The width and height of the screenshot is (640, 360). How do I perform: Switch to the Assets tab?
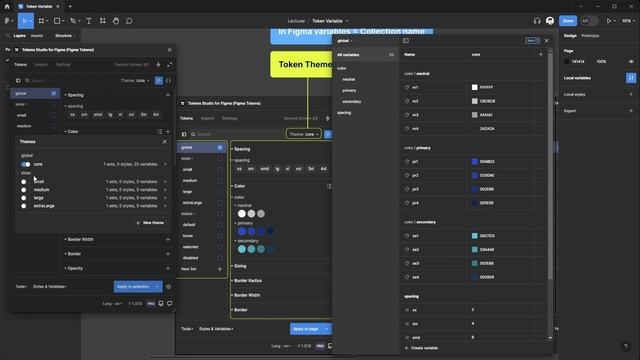click(x=37, y=36)
